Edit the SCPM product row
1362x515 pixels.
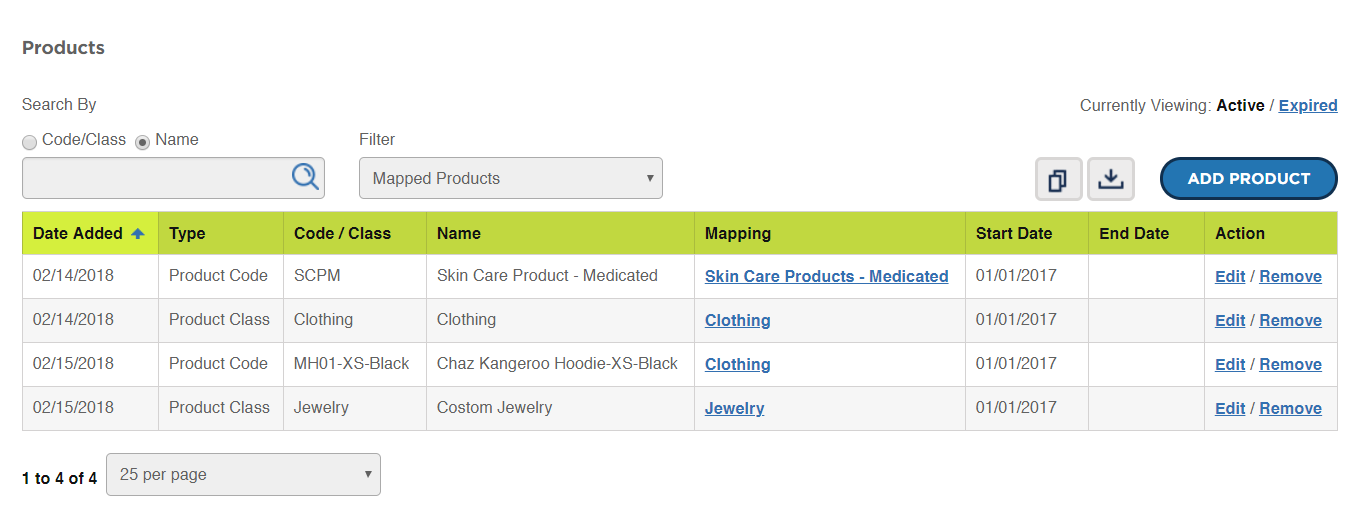[x=1230, y=276]
